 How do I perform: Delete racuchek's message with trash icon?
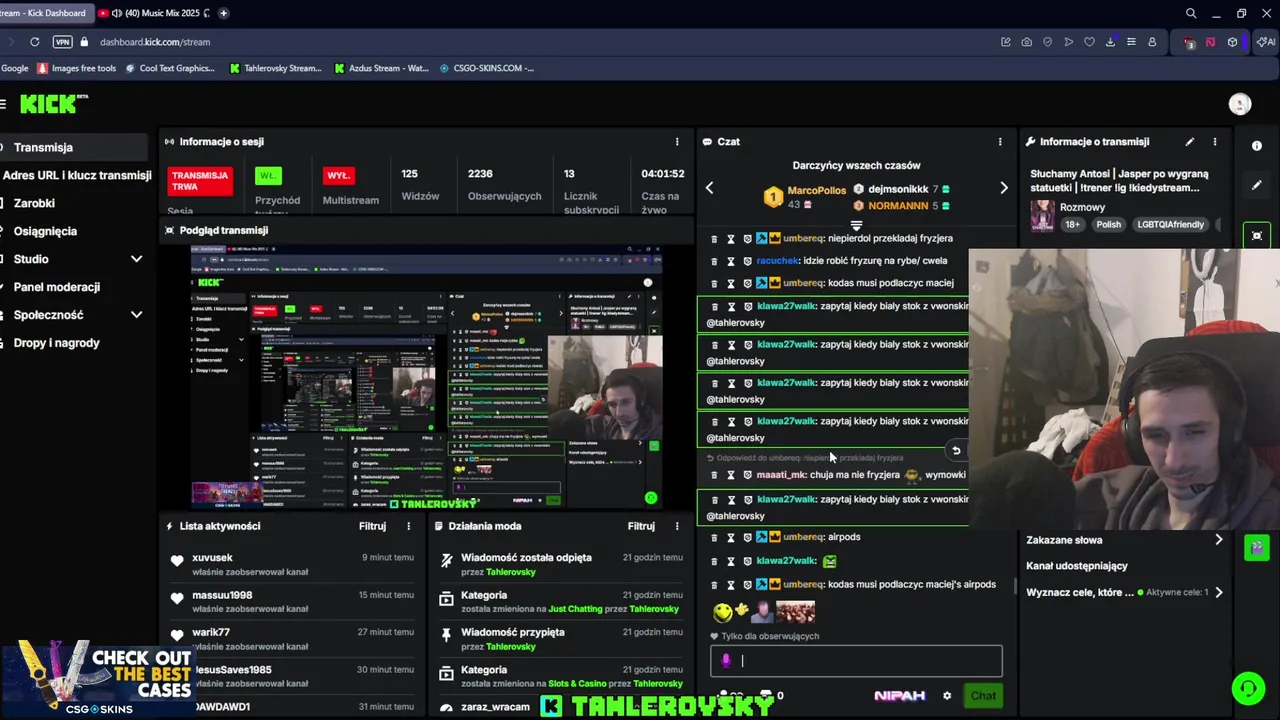[714, 261]
